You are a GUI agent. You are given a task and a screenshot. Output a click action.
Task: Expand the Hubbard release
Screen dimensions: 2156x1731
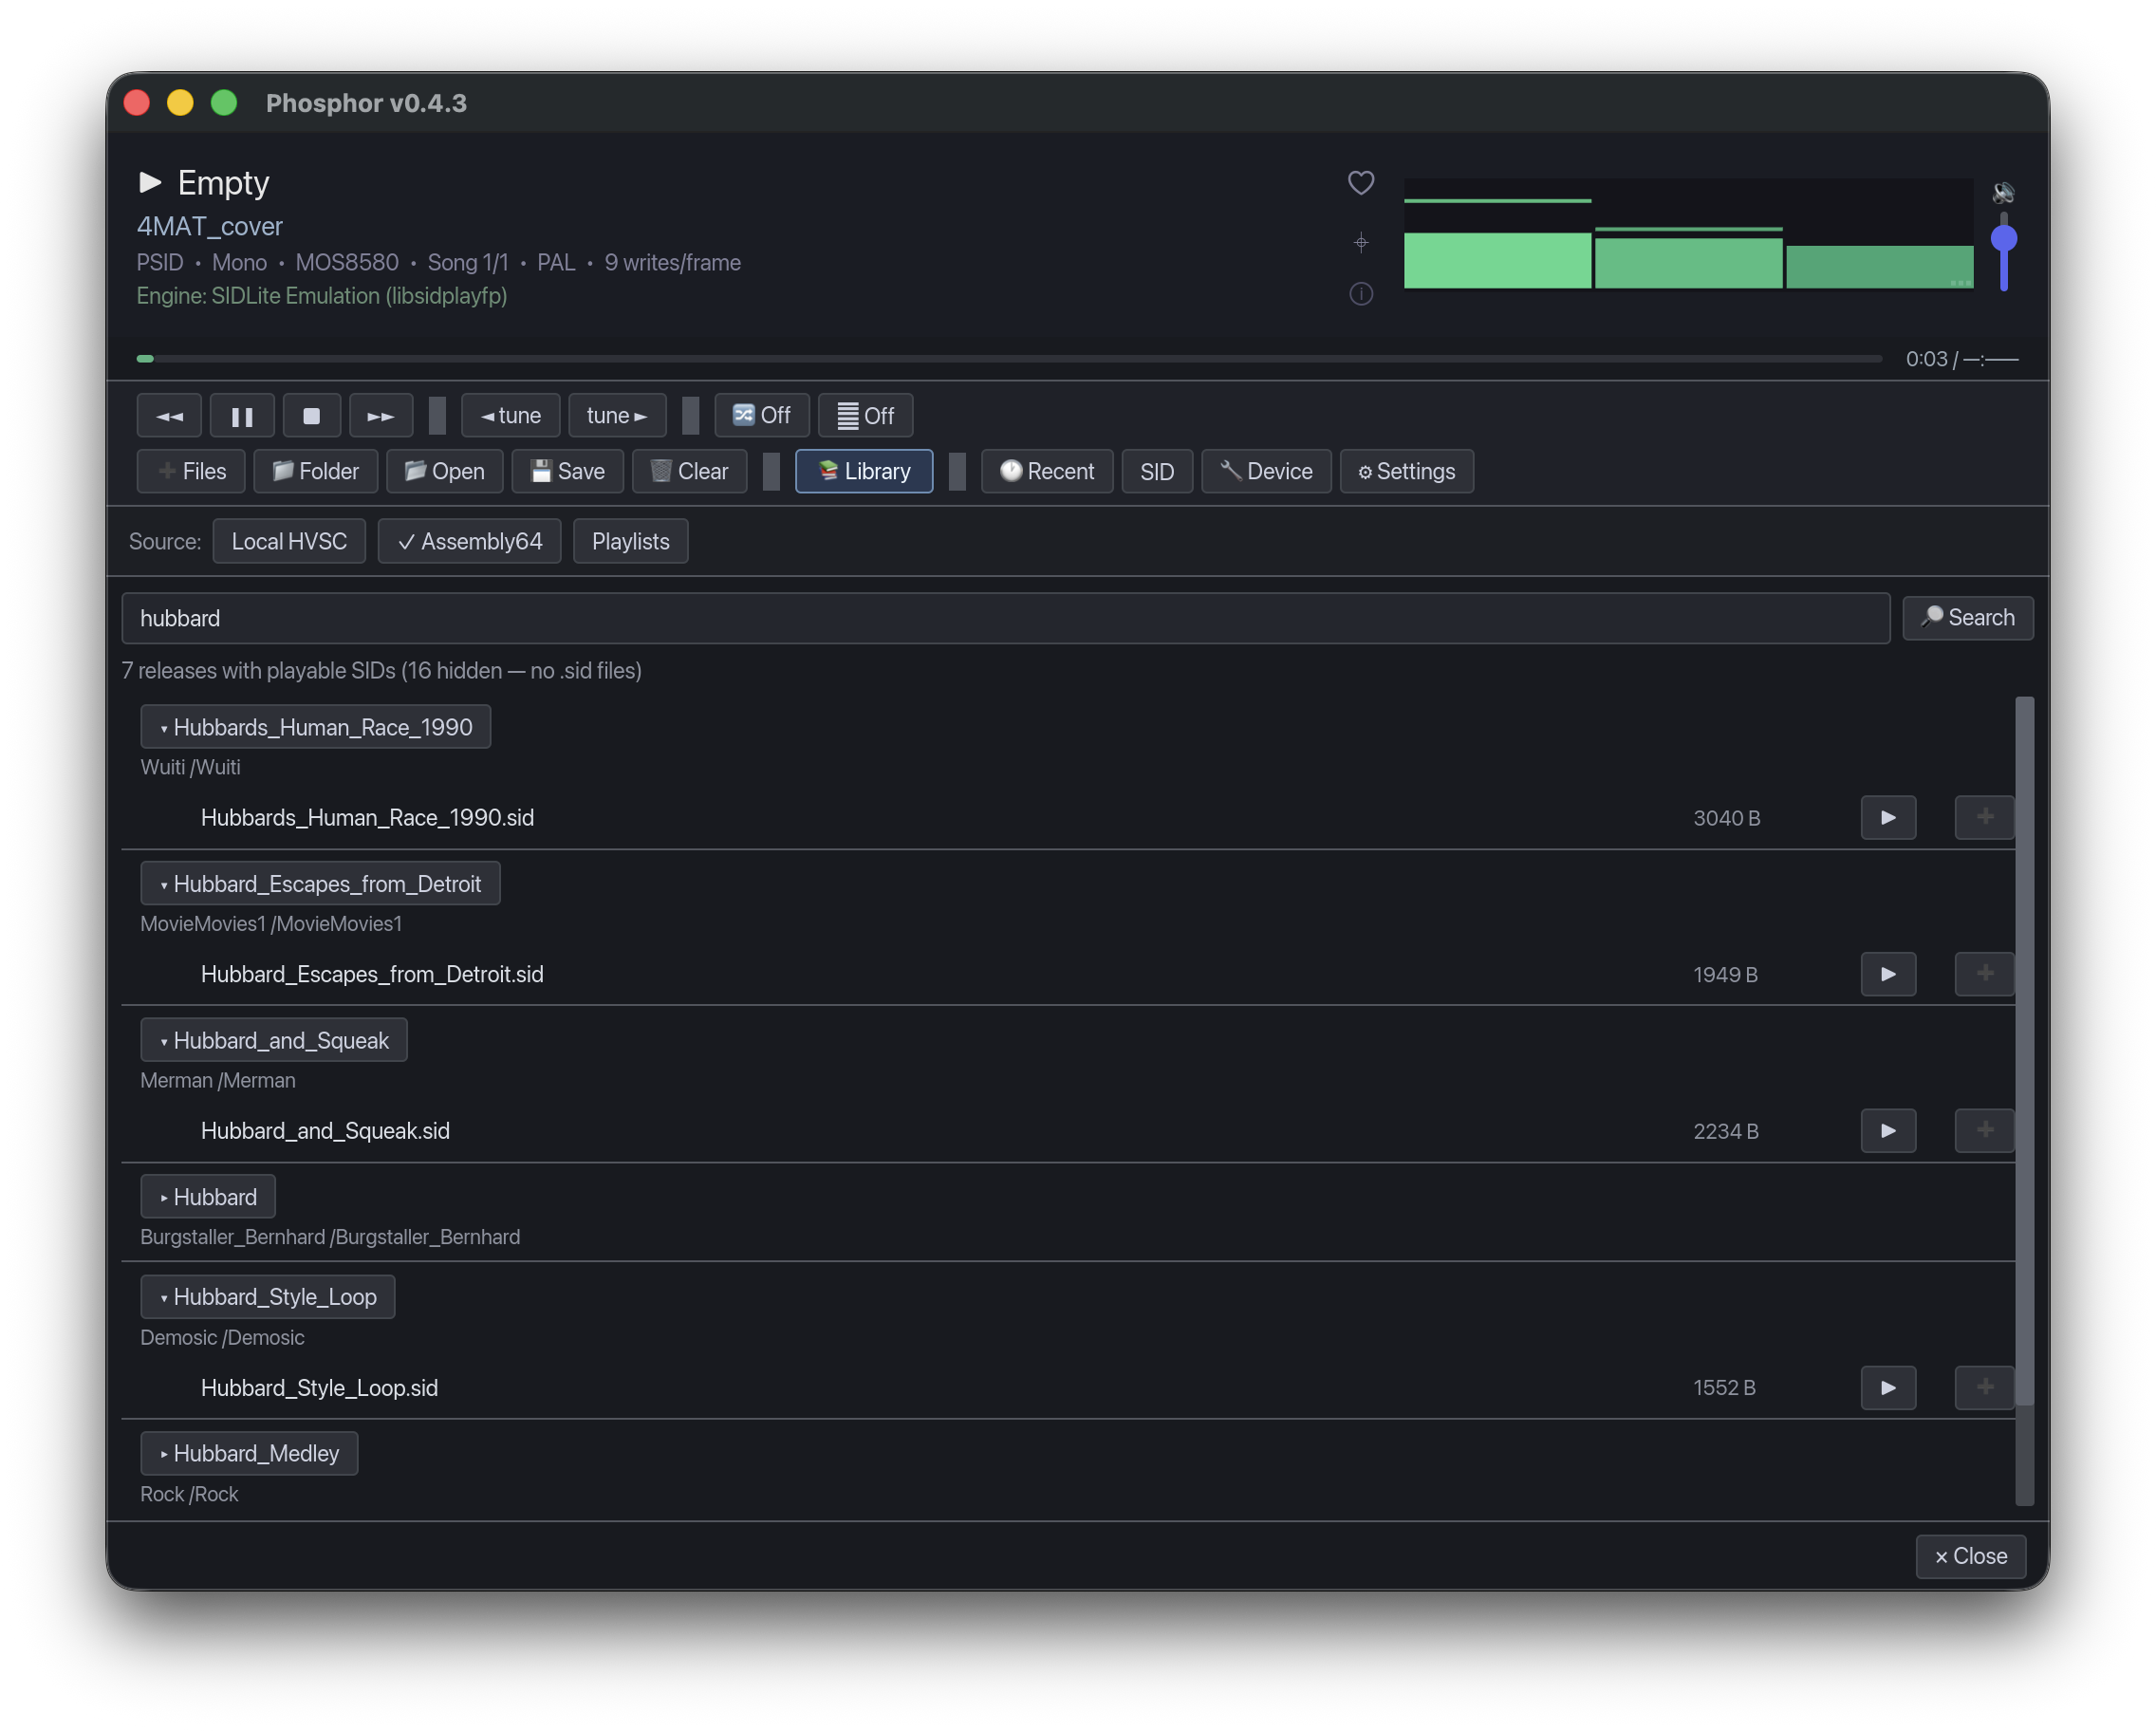point(208,1196)
